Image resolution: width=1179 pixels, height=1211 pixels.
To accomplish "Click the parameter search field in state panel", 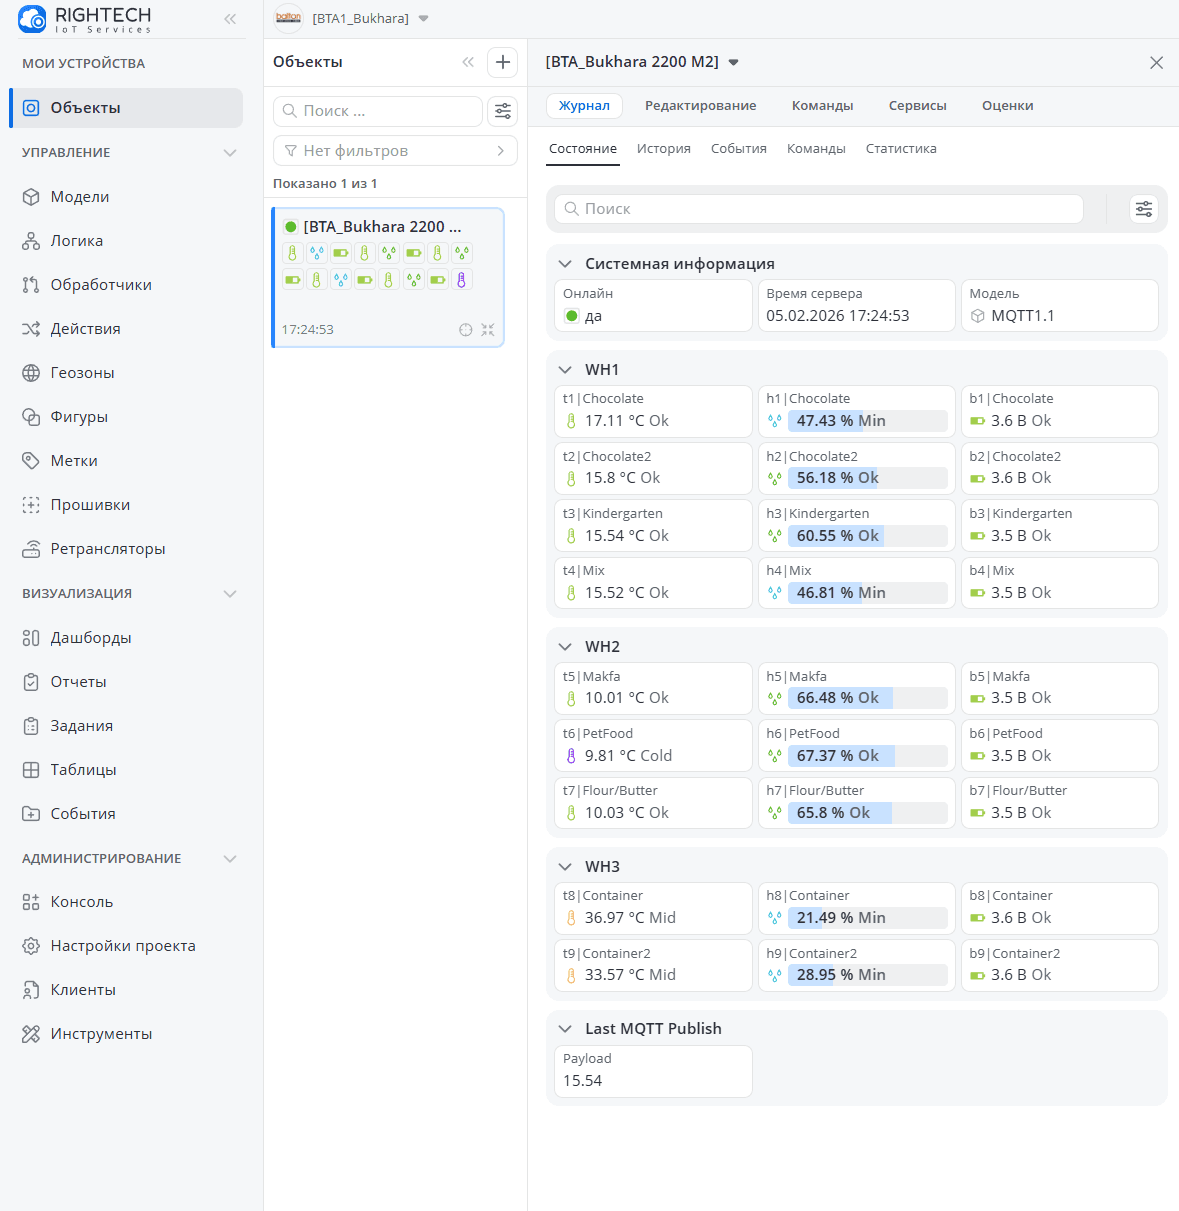I will tap(820, 209).
